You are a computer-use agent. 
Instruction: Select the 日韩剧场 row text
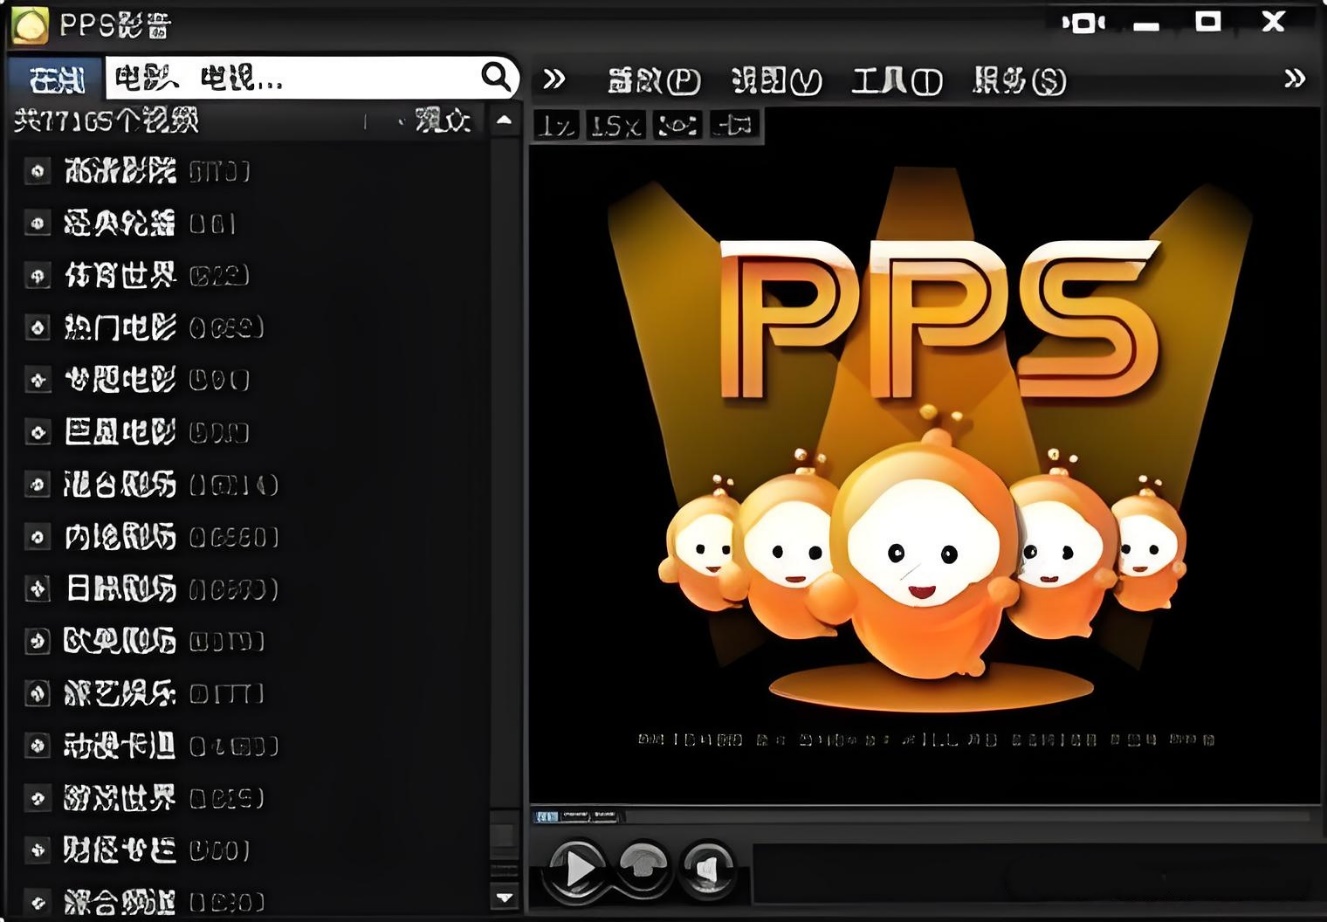tap(120, 589)
